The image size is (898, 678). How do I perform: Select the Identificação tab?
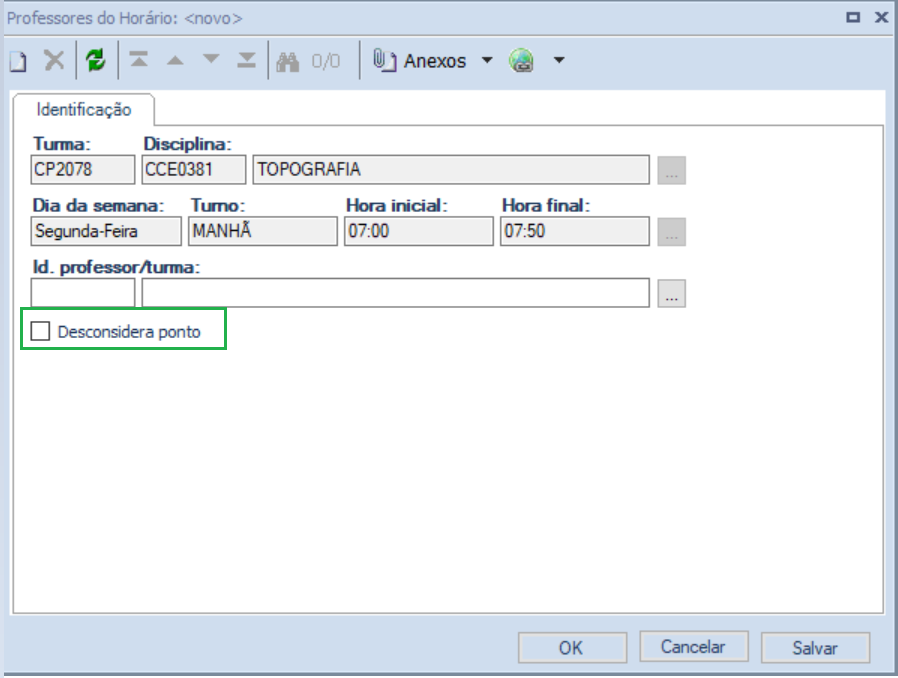[84, 109]
